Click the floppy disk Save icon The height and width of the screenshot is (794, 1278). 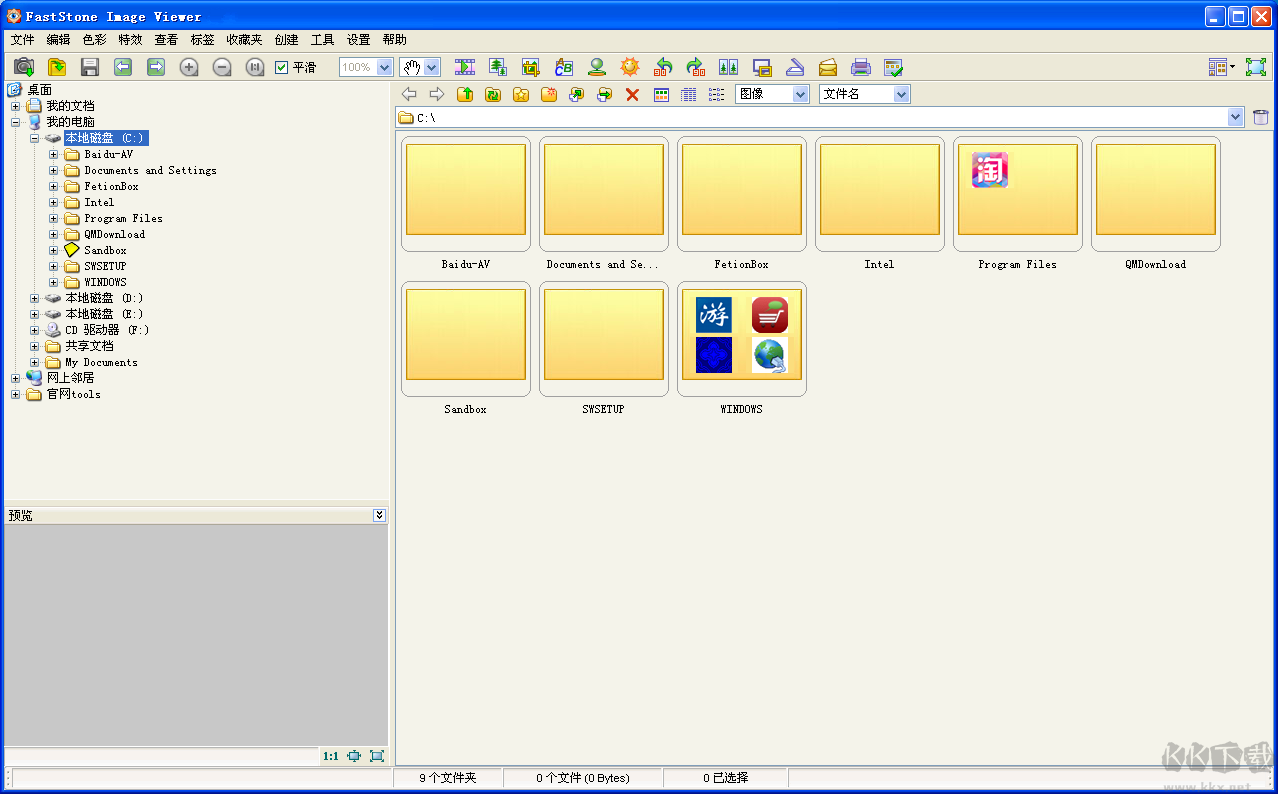[x=90, y=67]
